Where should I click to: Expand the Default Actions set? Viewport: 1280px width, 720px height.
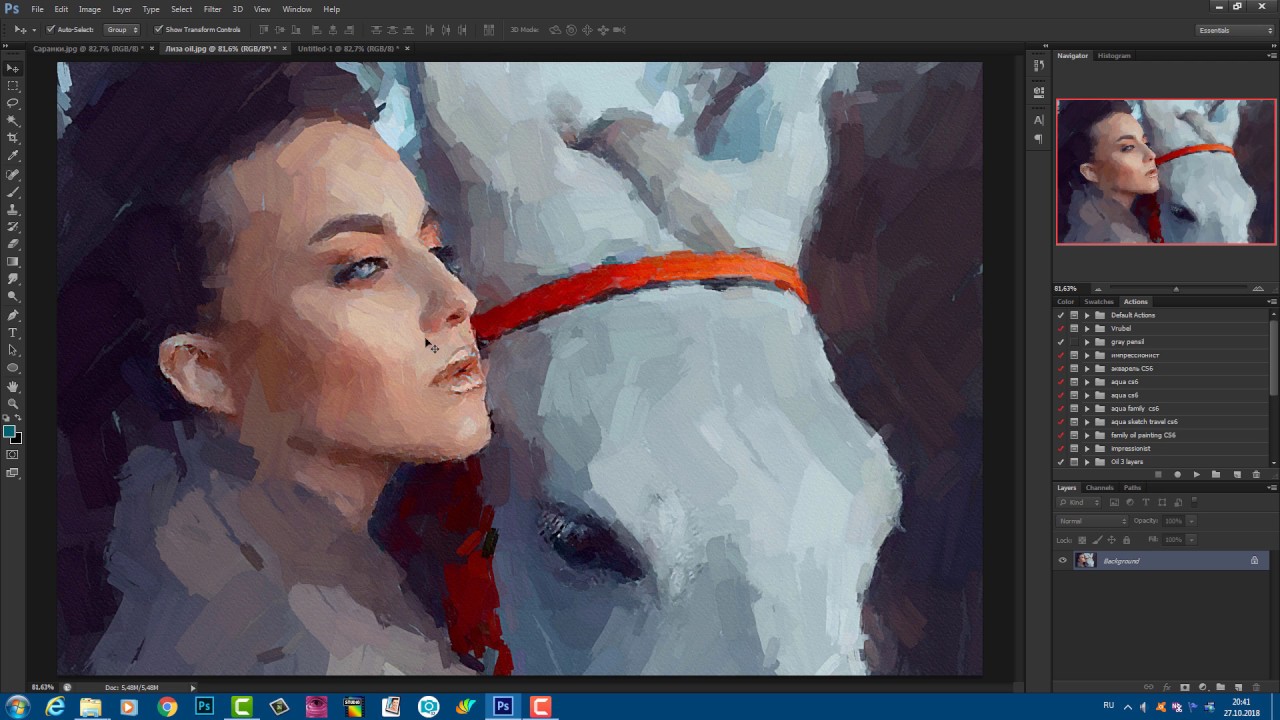coord(1087,315)
